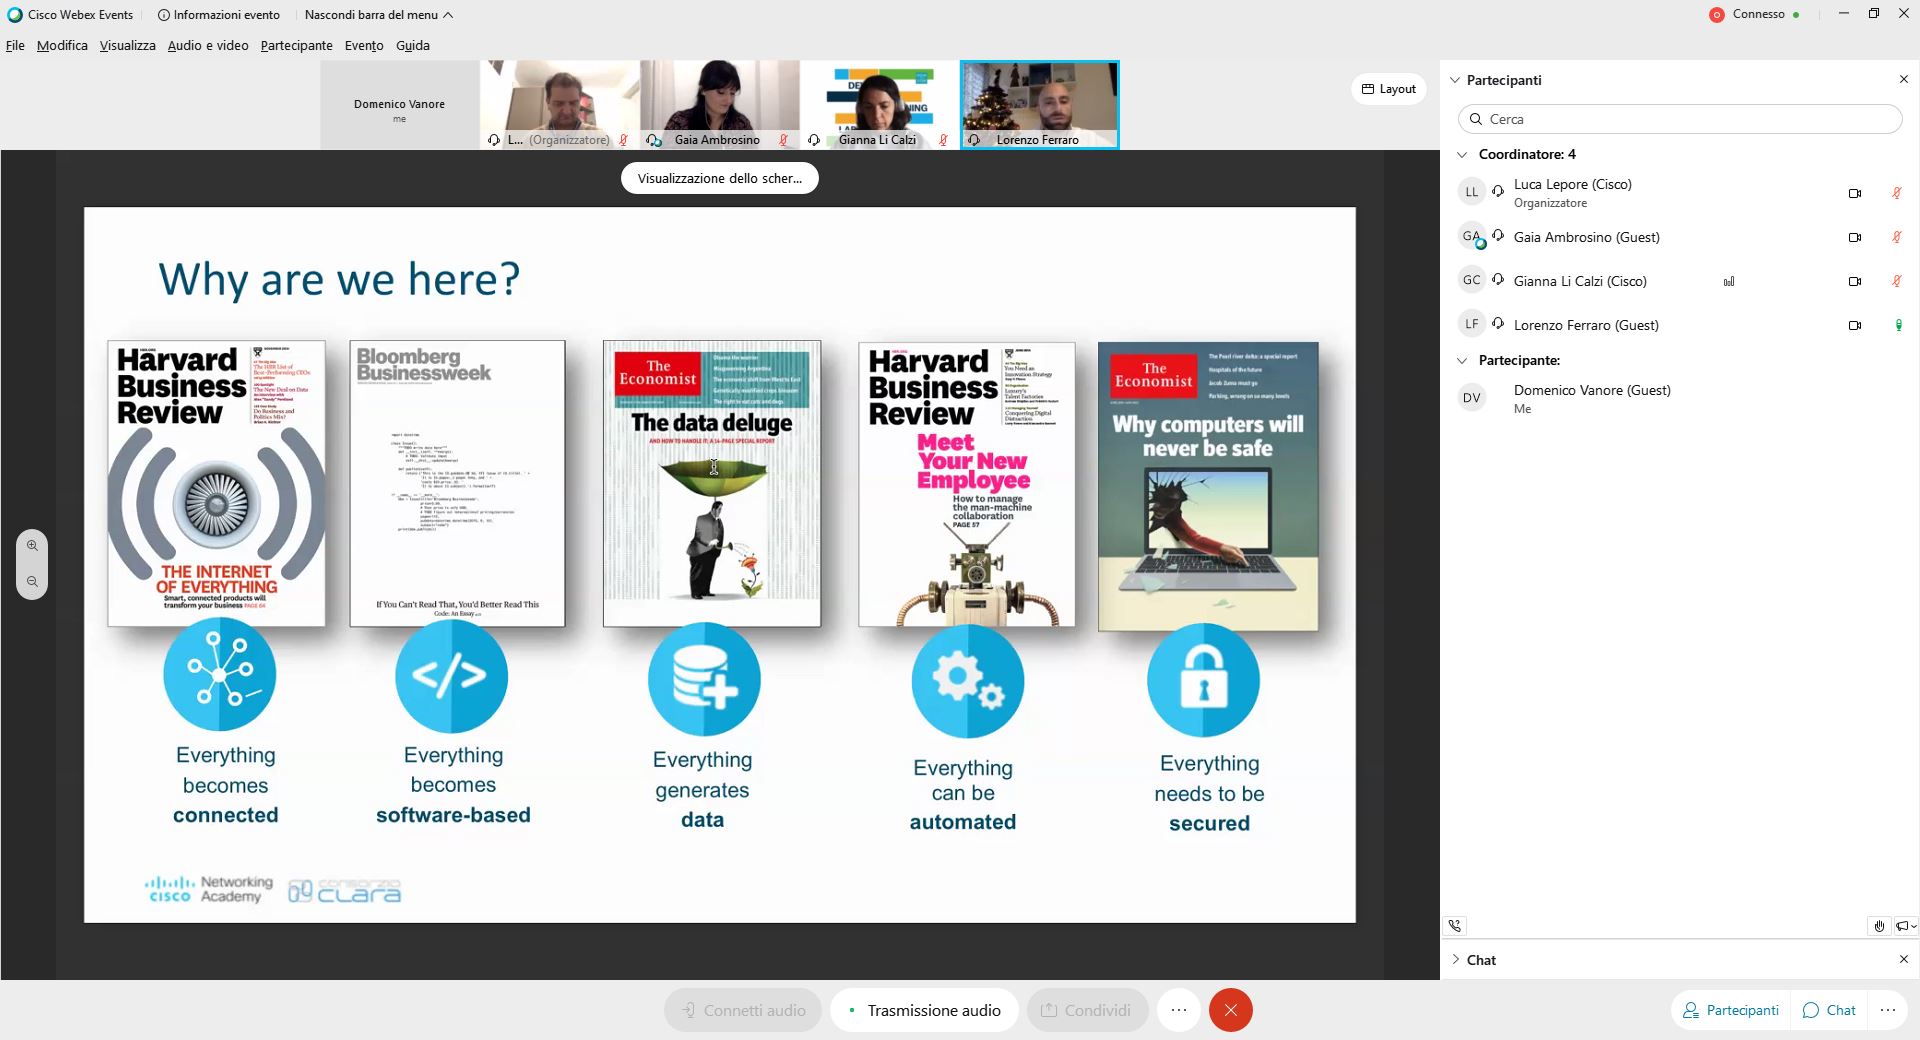
Task: Click Gaia Ambrosino's muted microphone icon
Action: (1897, 237)
